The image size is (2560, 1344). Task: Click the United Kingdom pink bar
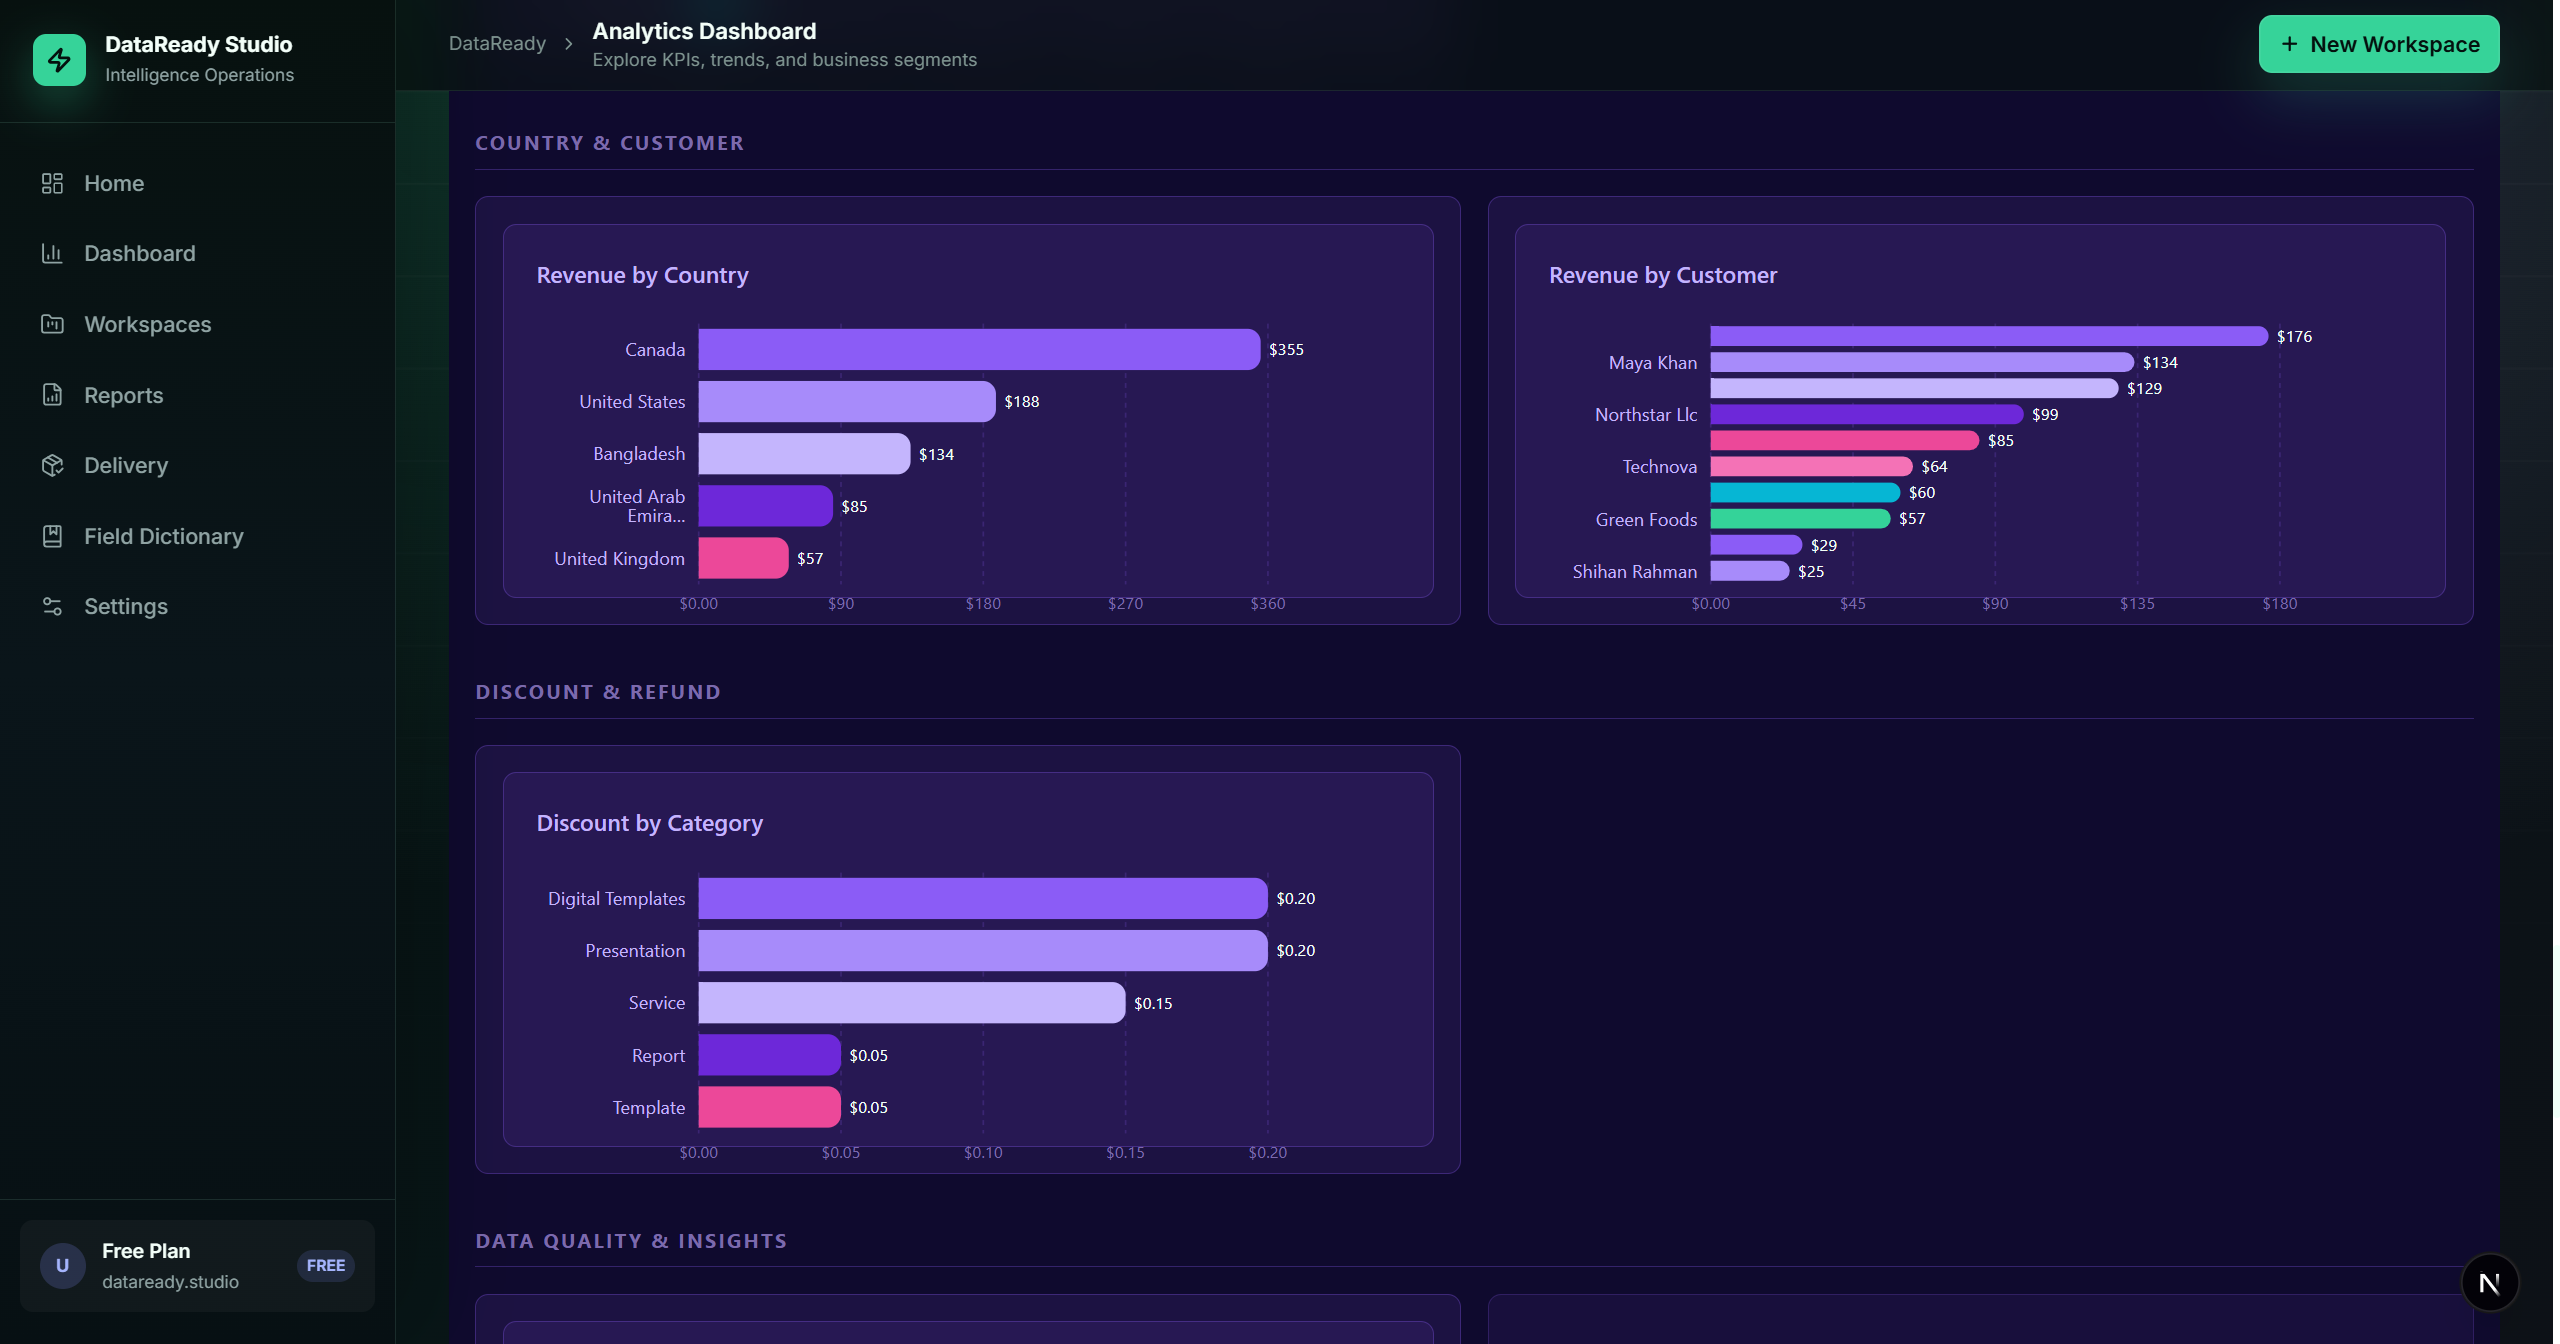743,558
